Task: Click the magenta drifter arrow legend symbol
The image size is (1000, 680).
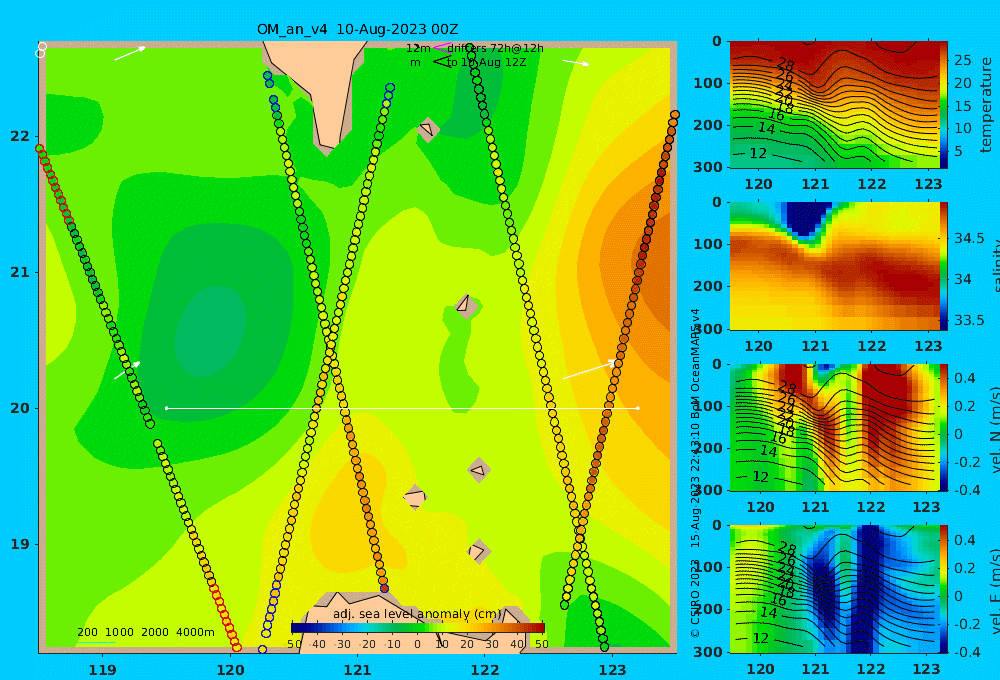Action: click(442, 47)
